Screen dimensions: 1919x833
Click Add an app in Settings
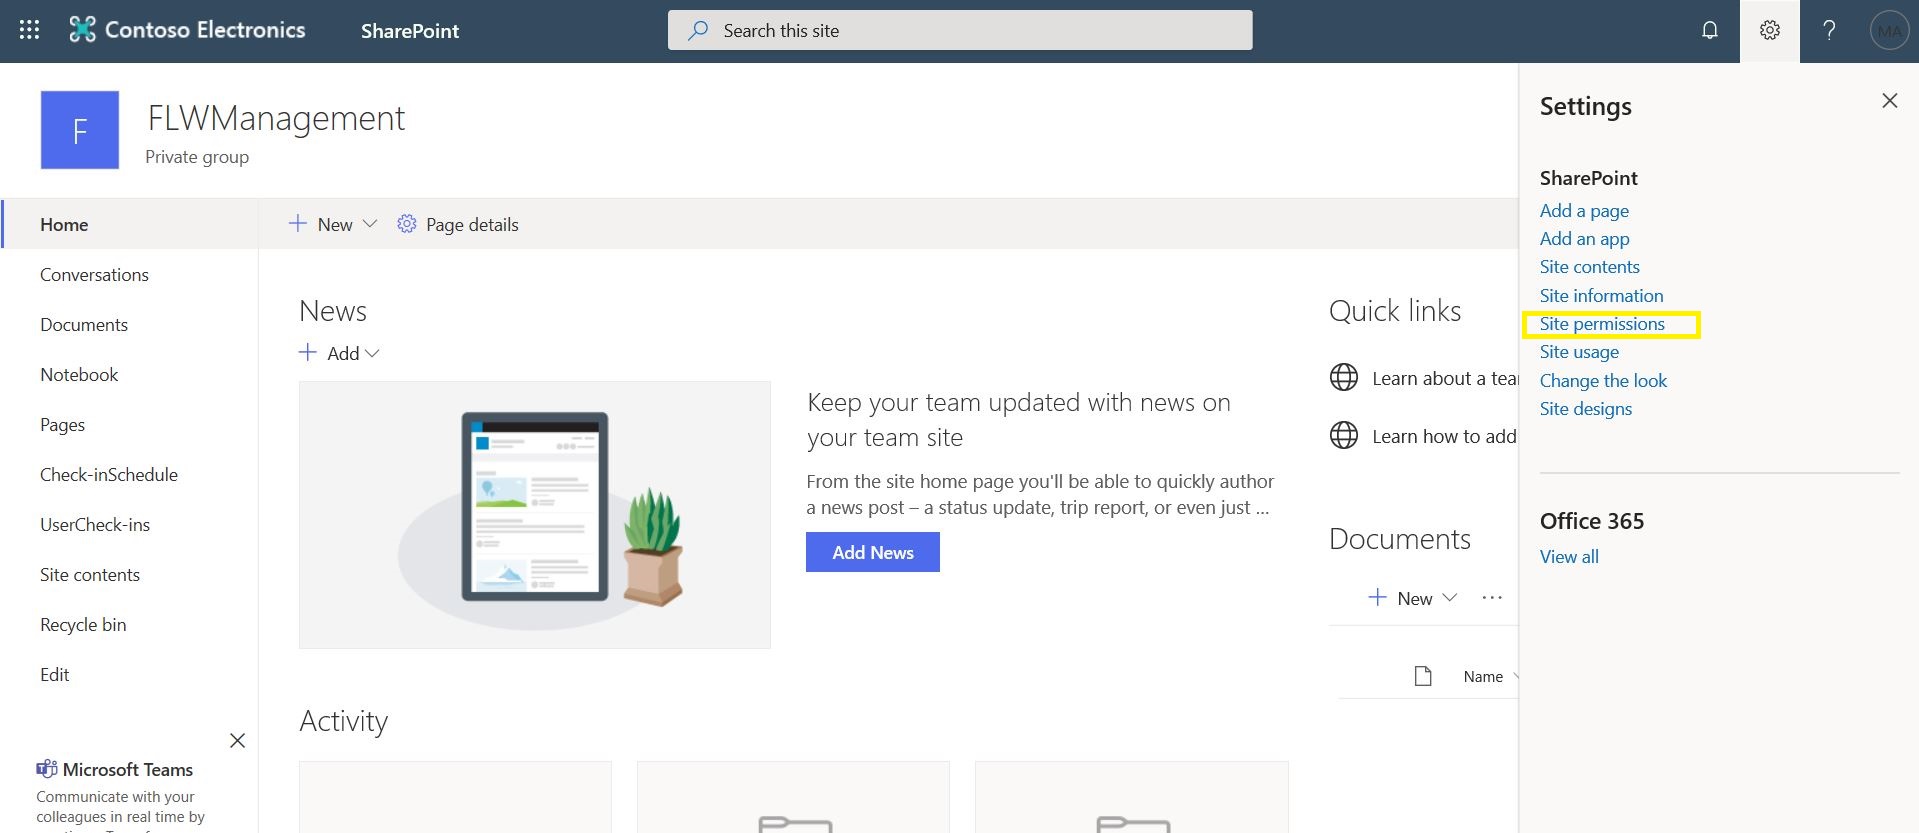click(x=1584, y=238)
